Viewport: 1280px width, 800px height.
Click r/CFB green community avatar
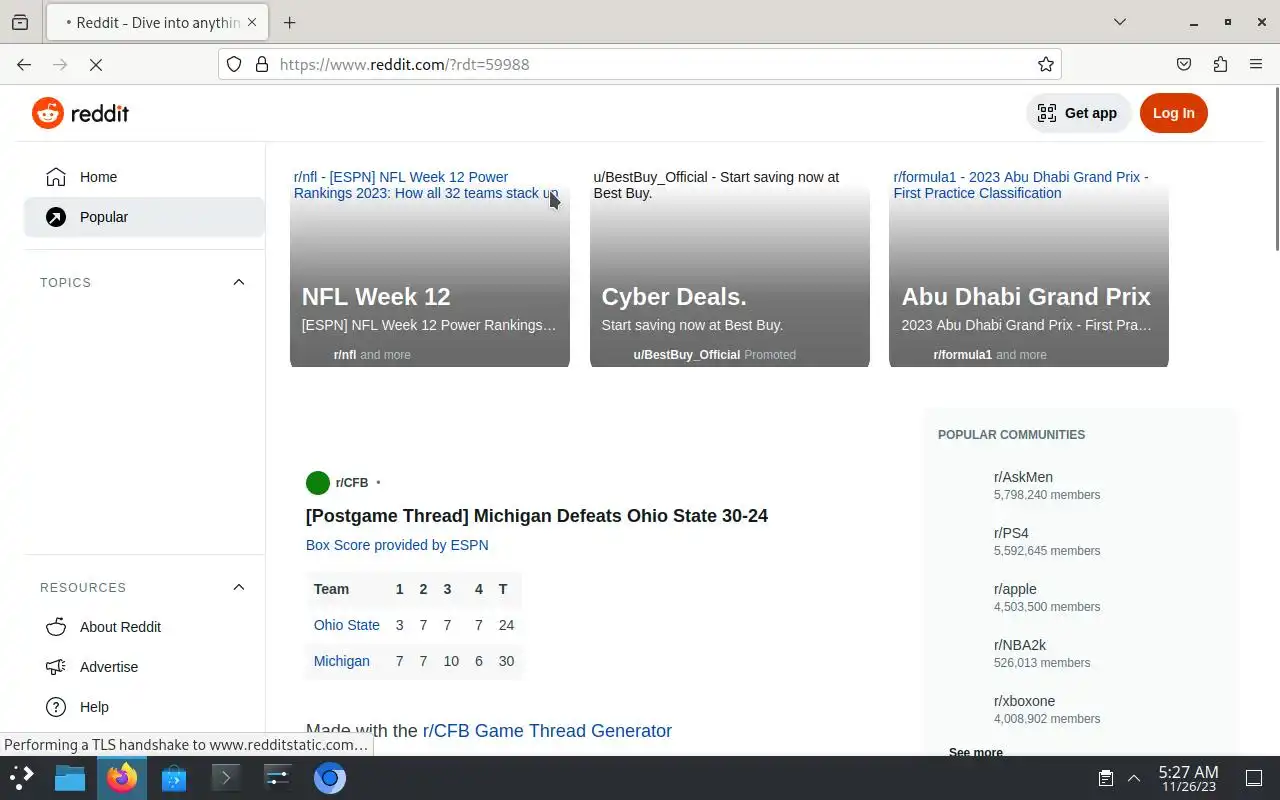(x=318, y=483)
